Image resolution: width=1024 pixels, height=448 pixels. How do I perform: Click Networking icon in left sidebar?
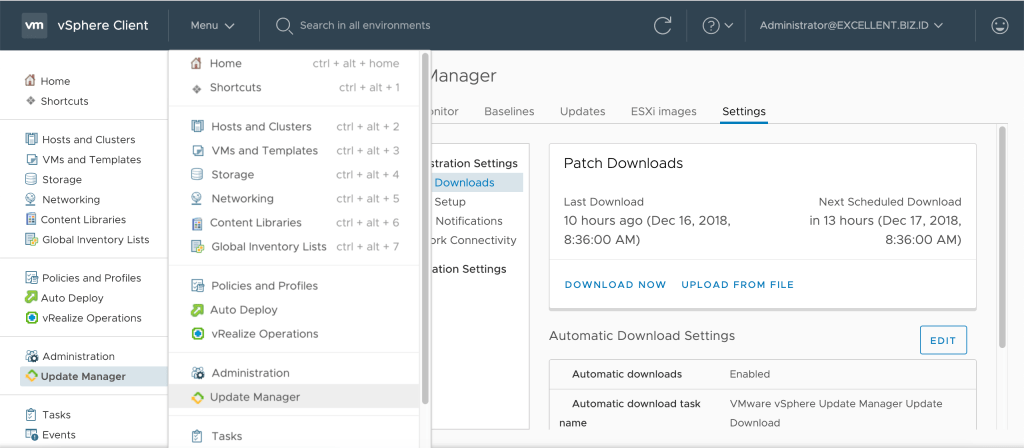tap(31, 199)
